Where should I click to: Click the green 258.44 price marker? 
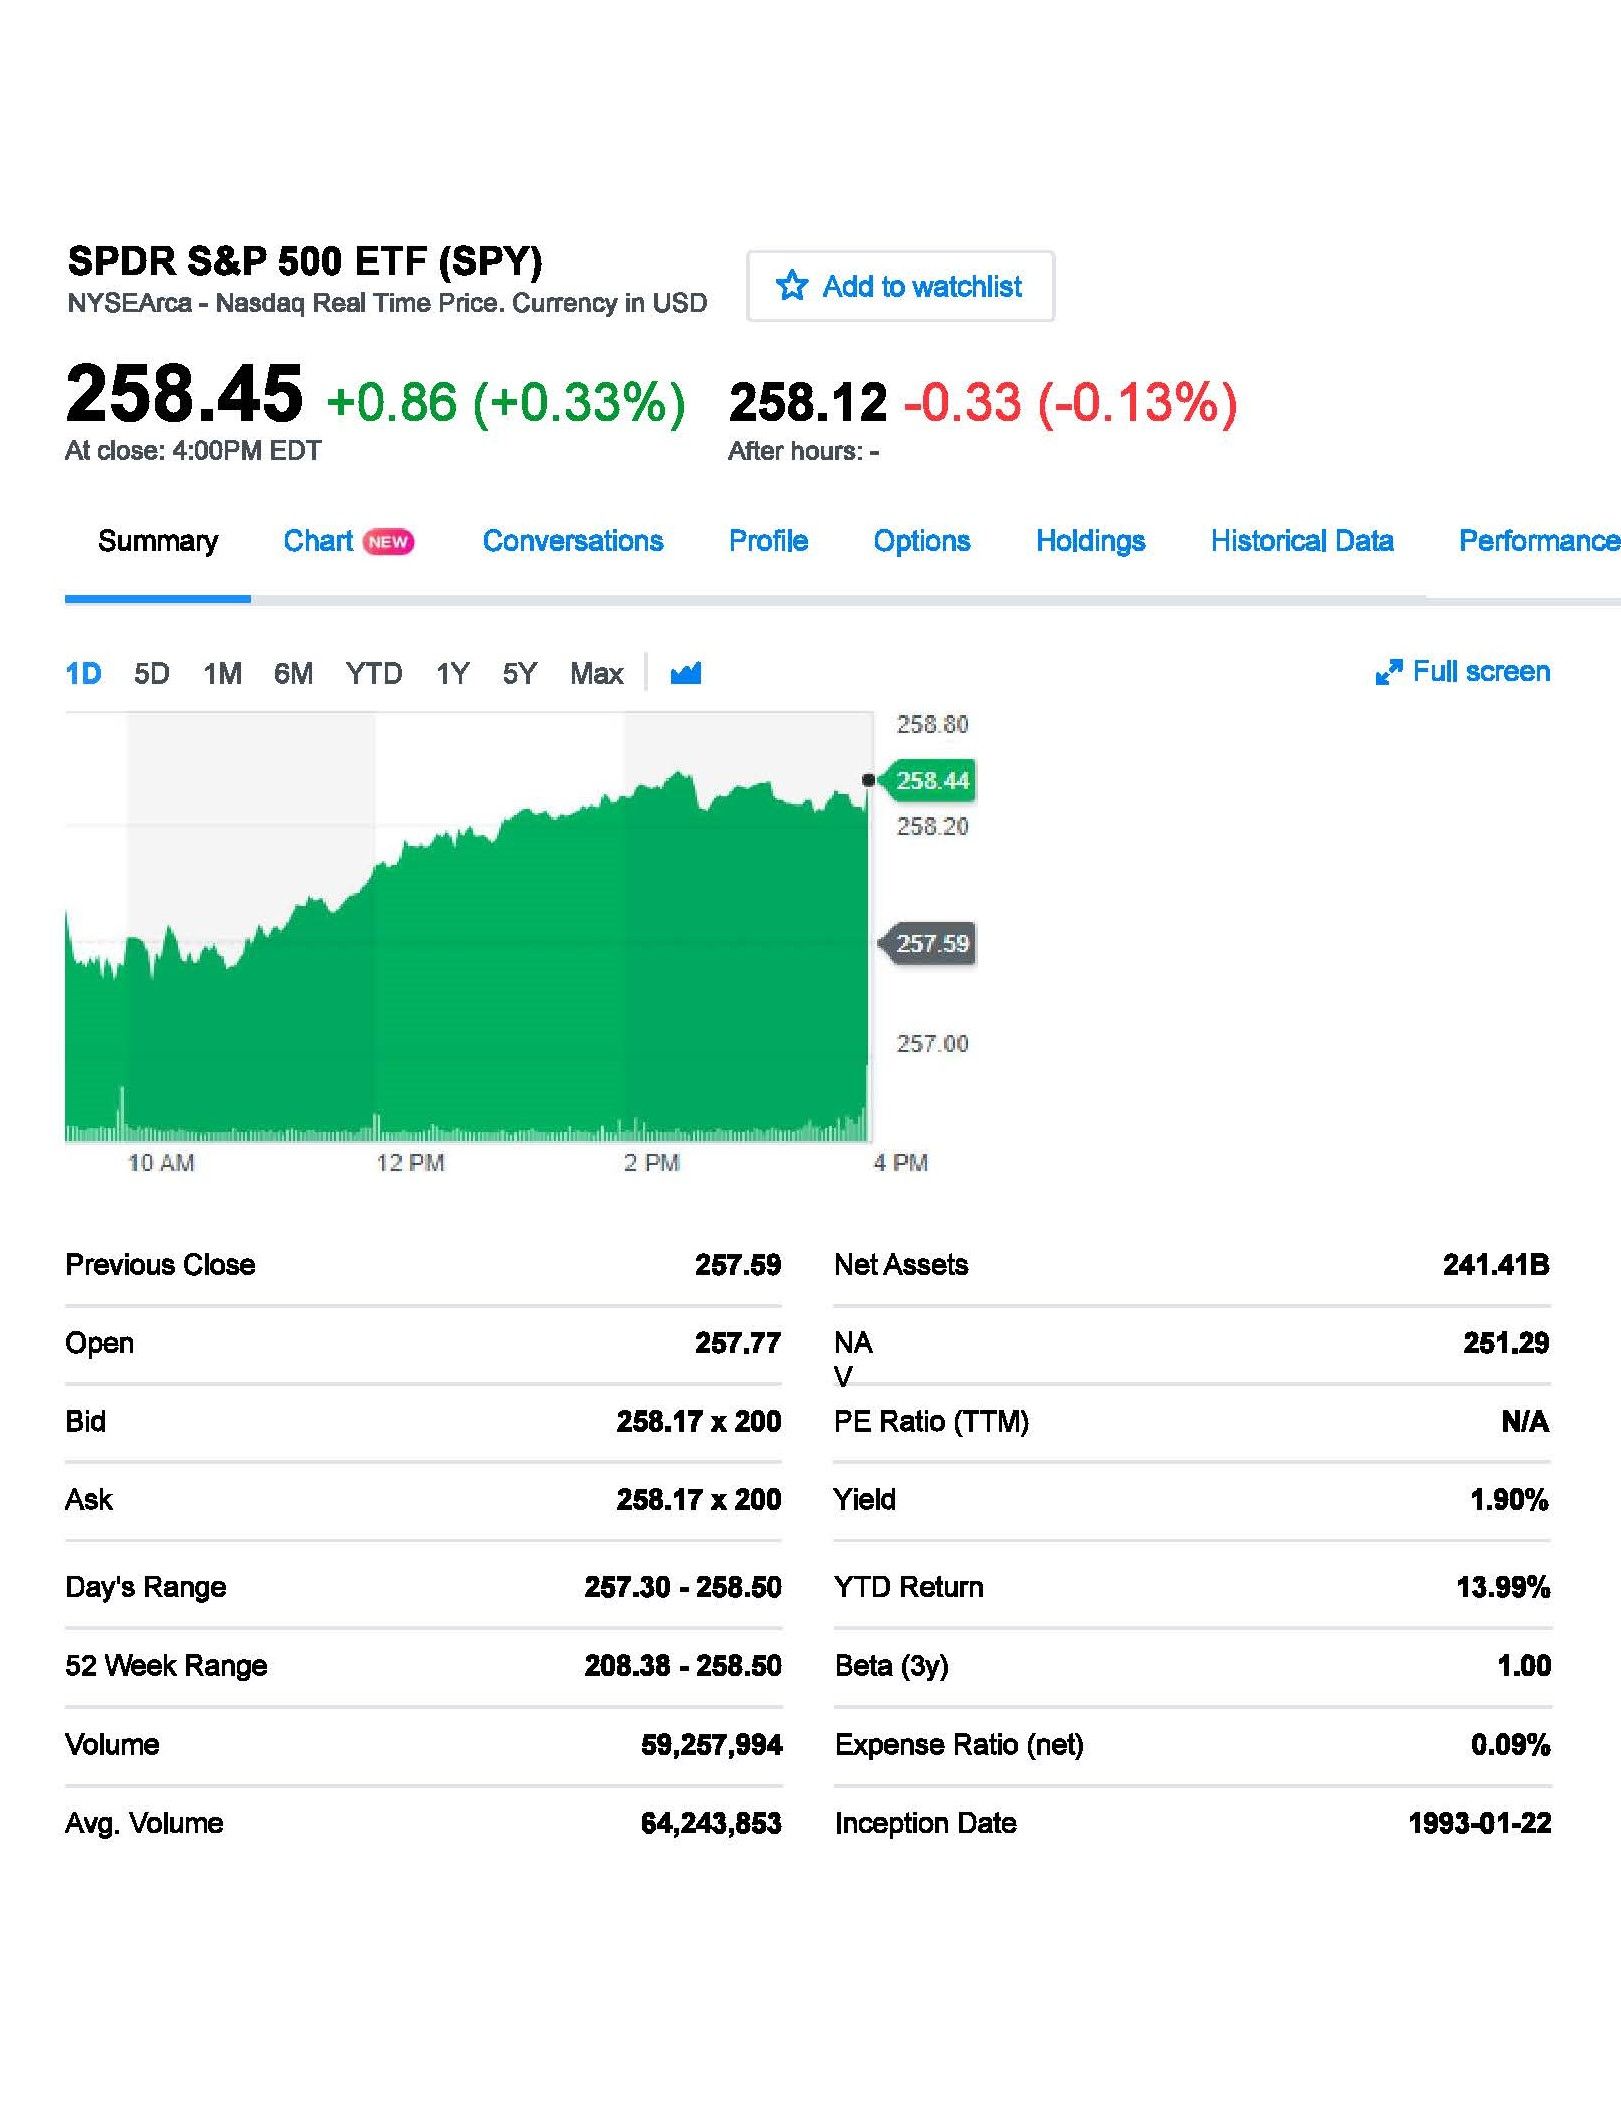[927, 780]
